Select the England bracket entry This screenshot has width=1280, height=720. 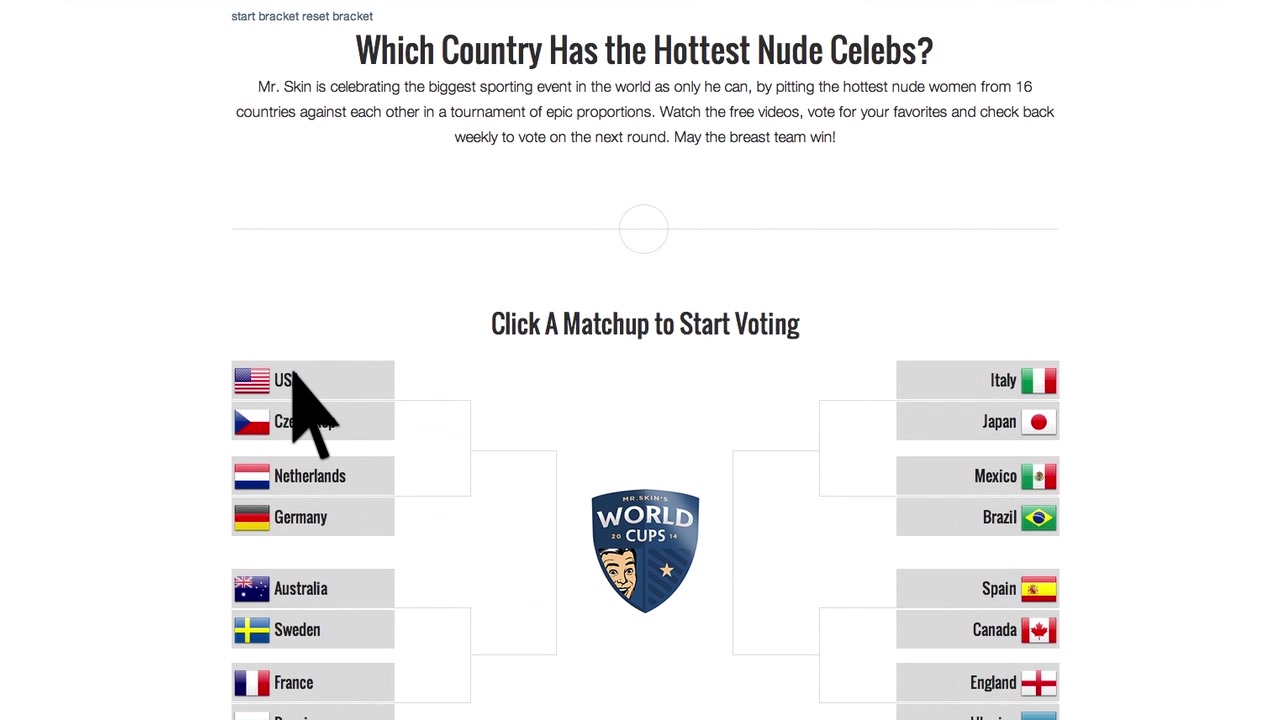(977, 683)
